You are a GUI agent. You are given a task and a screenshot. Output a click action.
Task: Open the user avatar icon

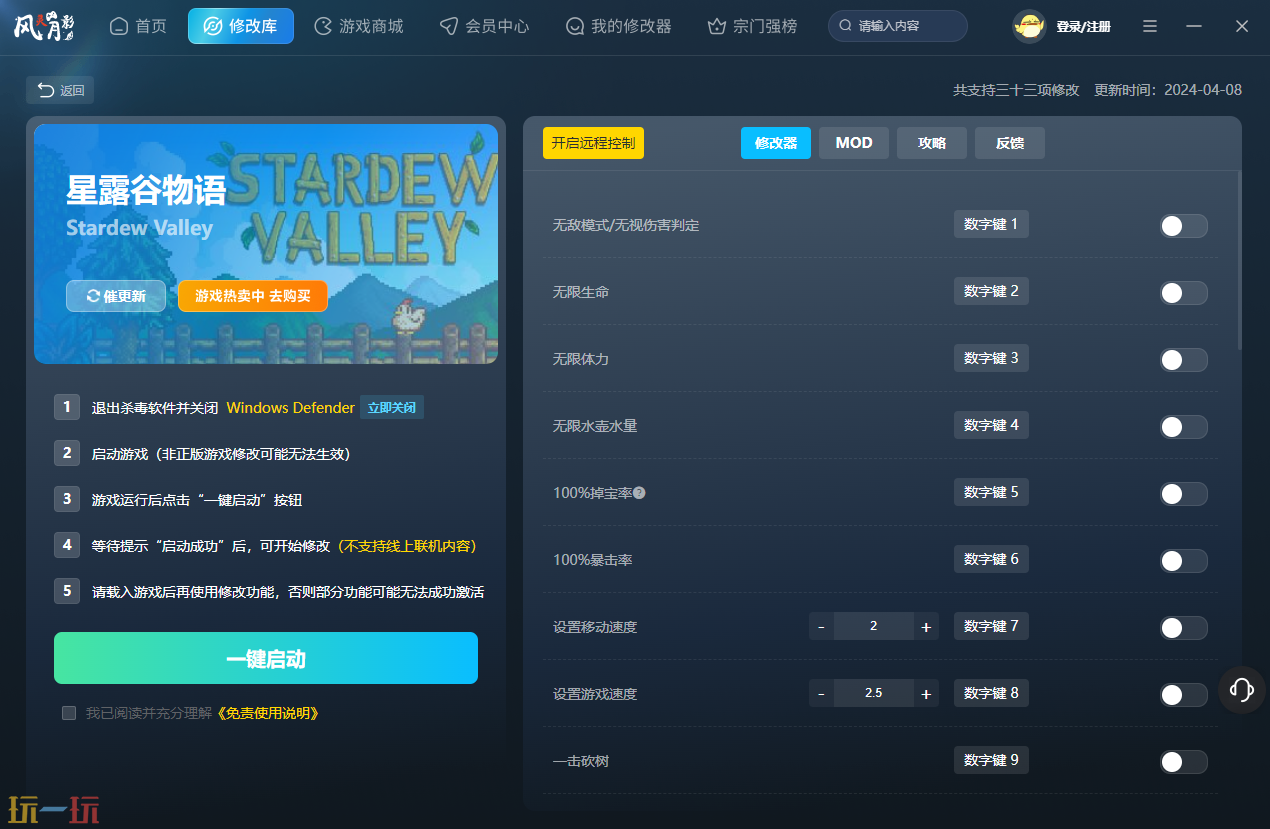pyautogui.click(x=1029, y=26)
